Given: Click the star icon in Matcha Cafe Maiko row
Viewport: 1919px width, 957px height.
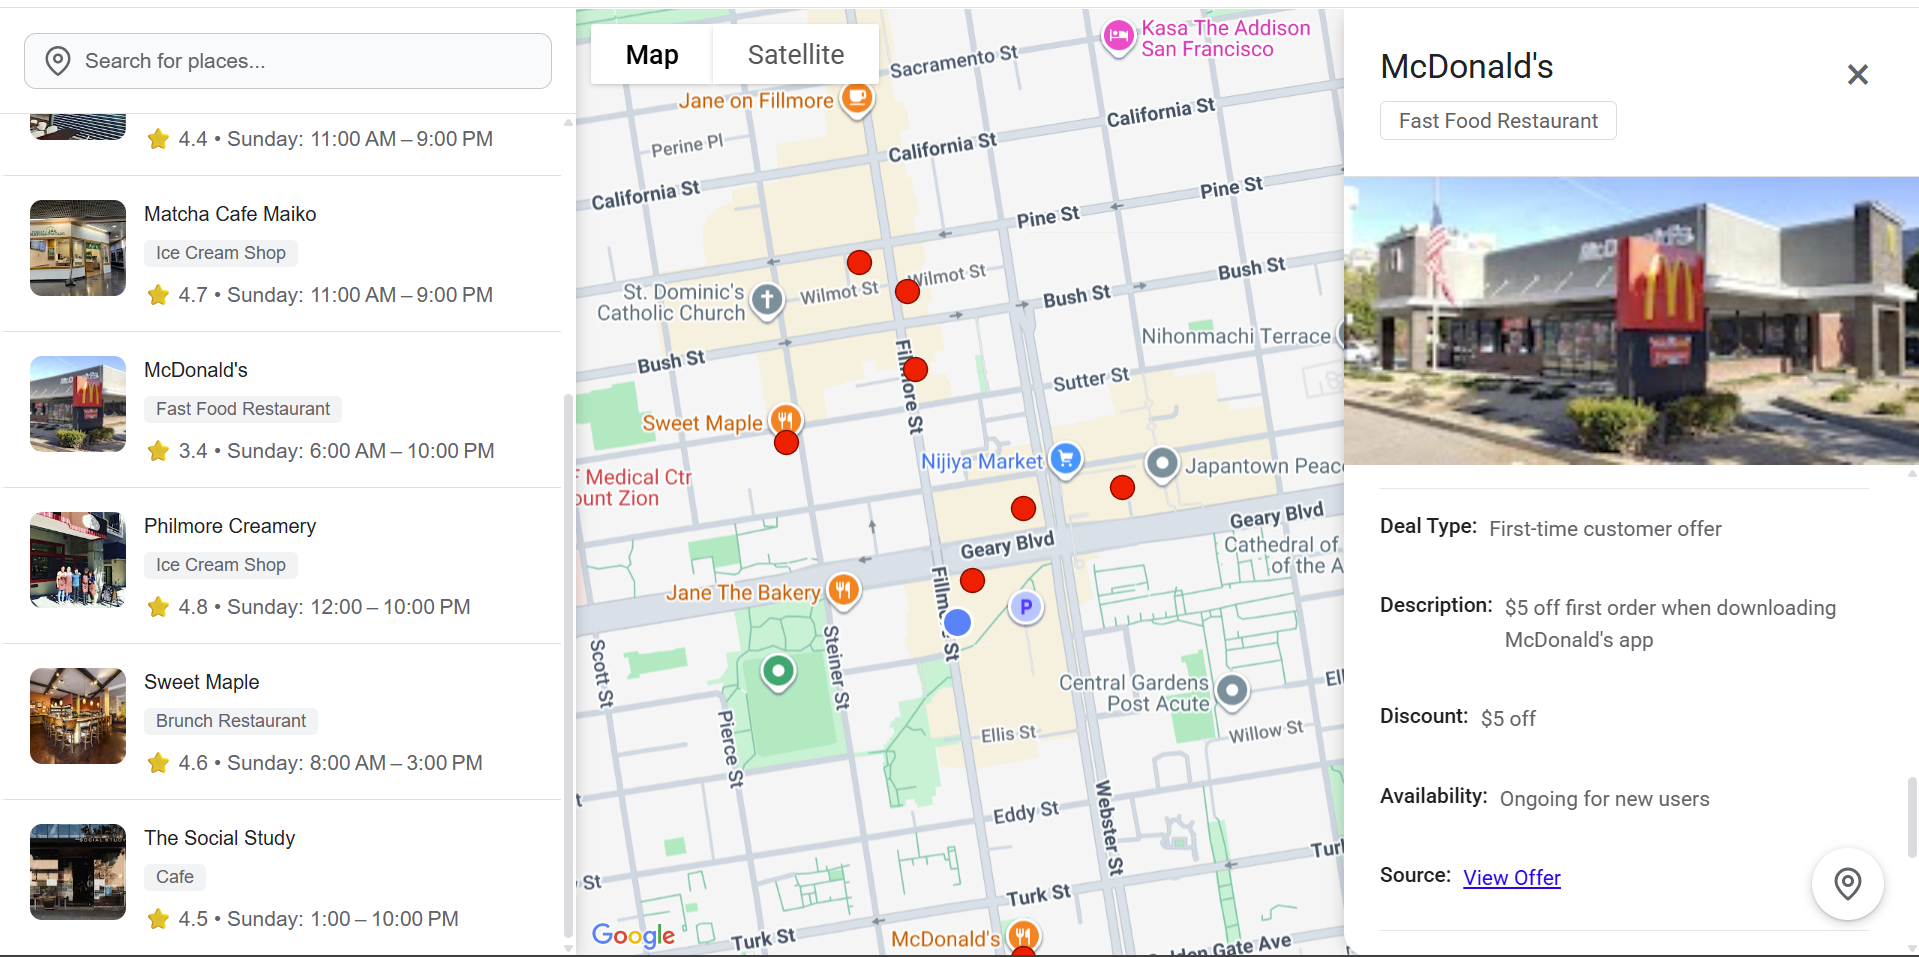Looking at the screenshot, I should click(158, 295).
